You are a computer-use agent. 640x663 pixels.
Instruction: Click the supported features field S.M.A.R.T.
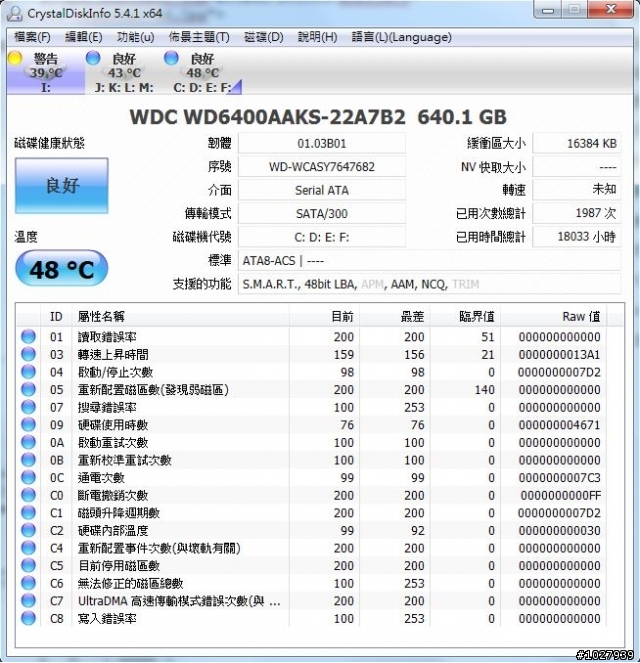click(x=429, y=284)
